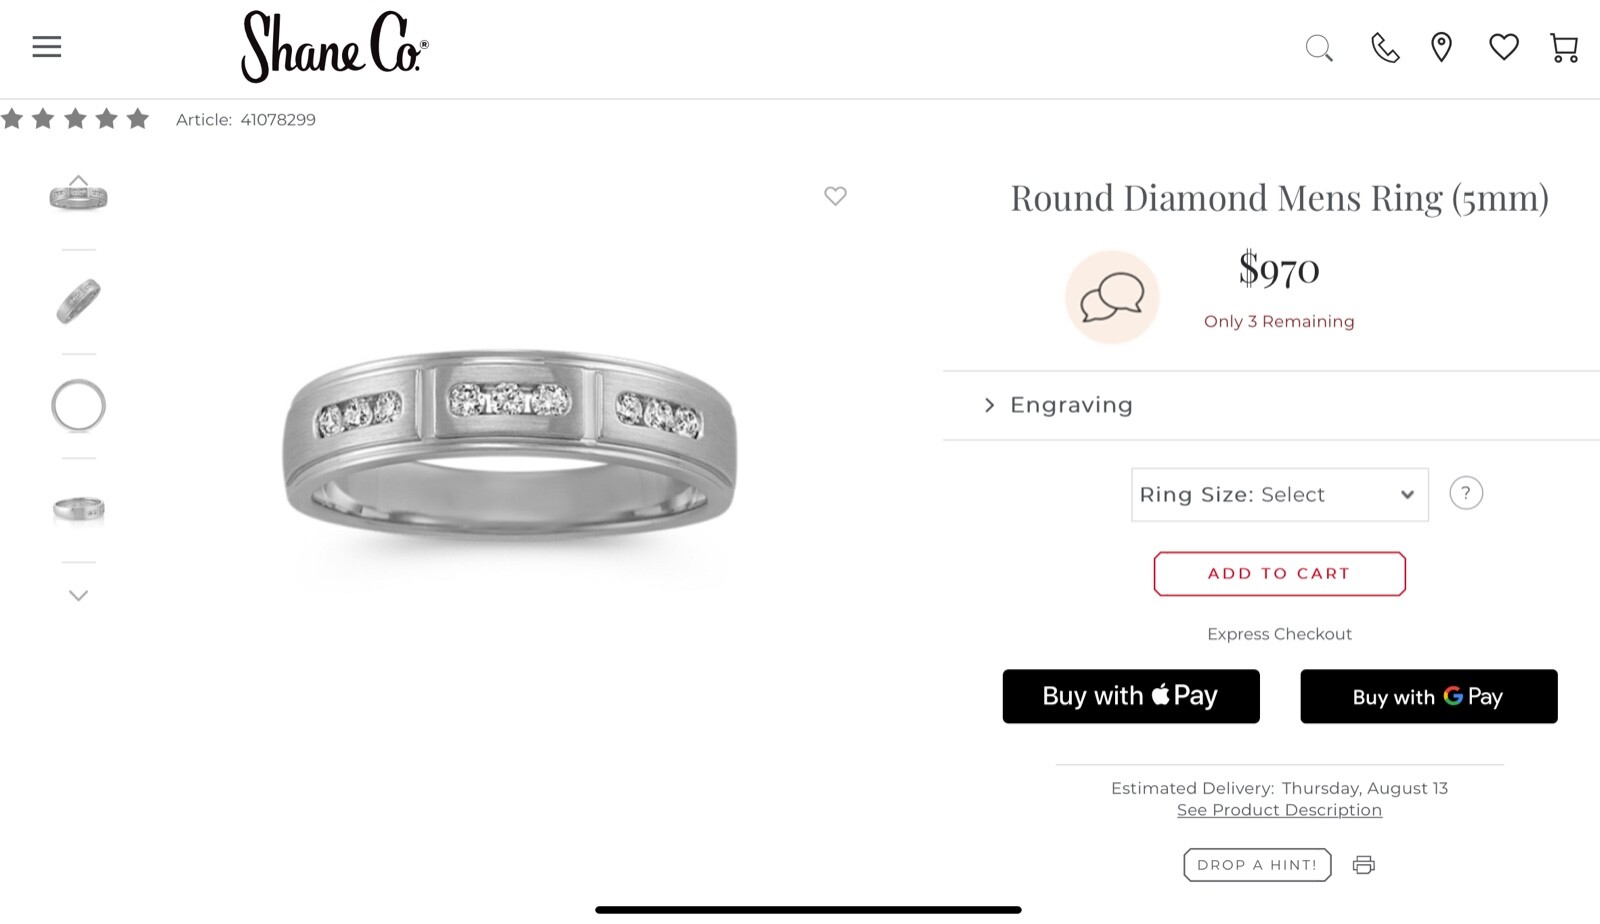
Task: Click the search magnifier icon
Action: click(1319, 48)
